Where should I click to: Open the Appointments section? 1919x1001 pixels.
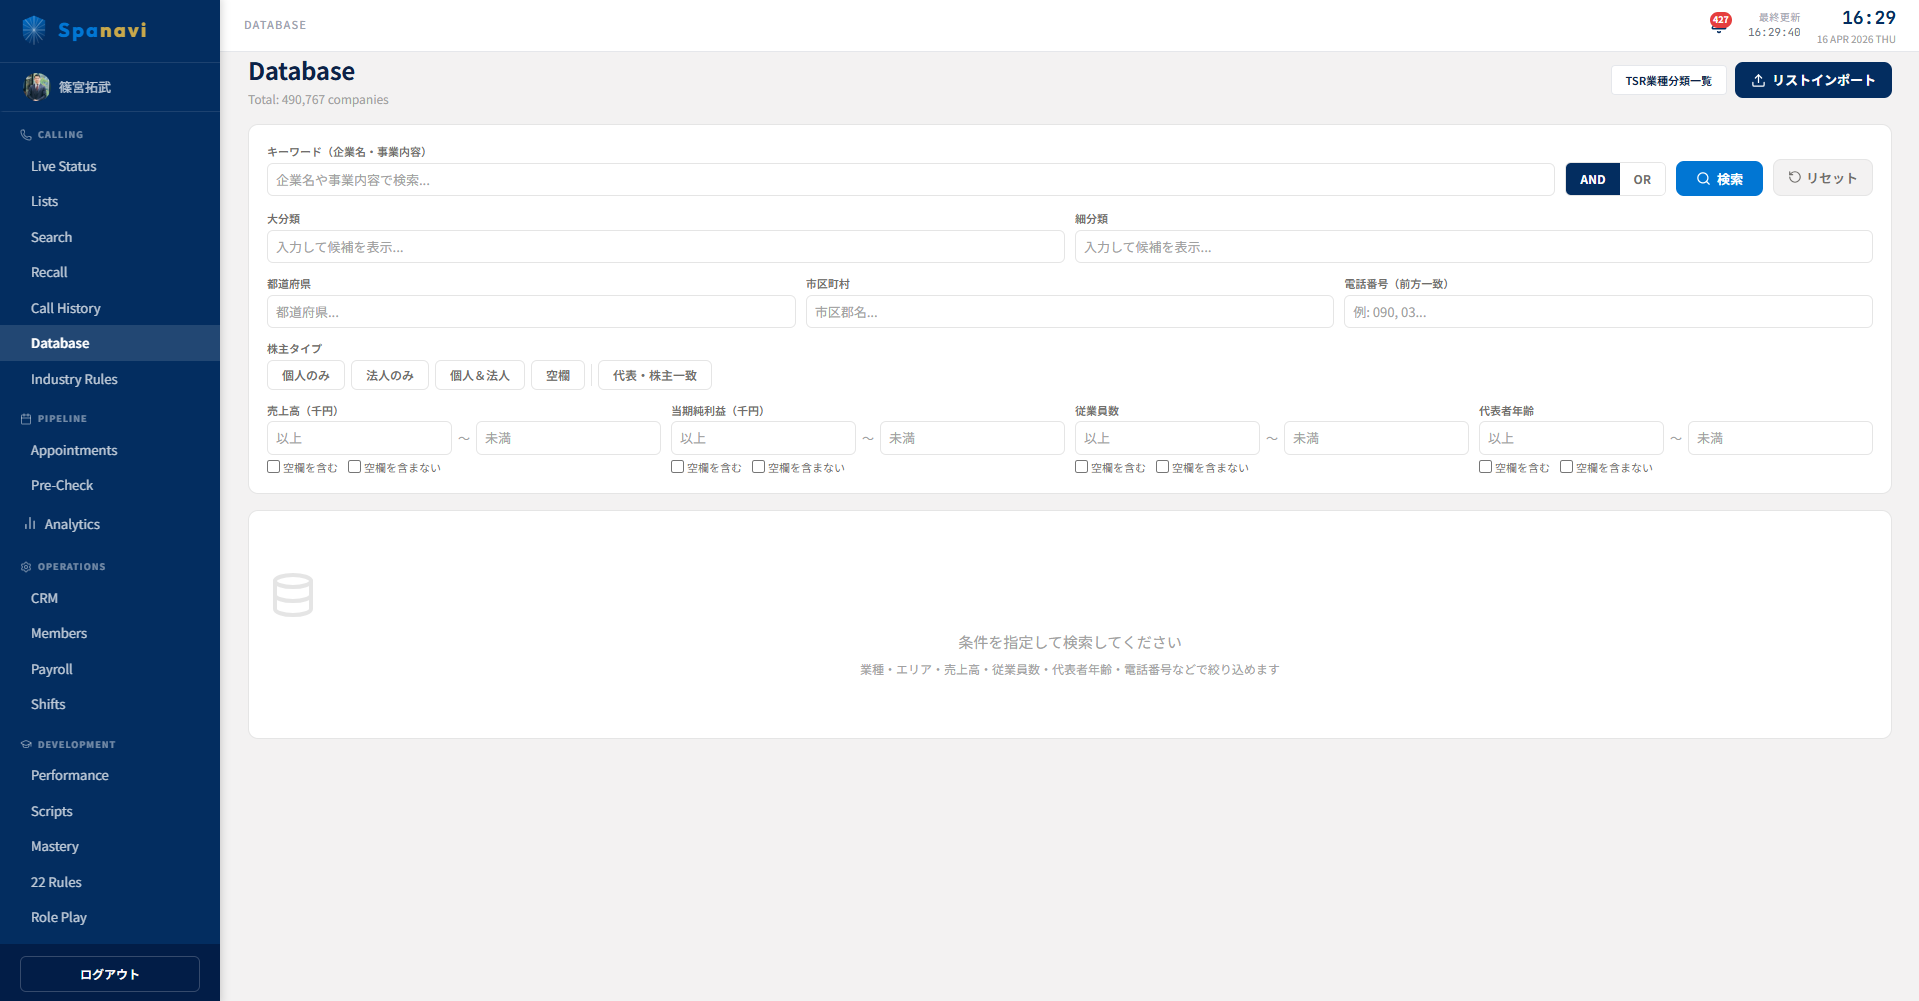[73, 450]
